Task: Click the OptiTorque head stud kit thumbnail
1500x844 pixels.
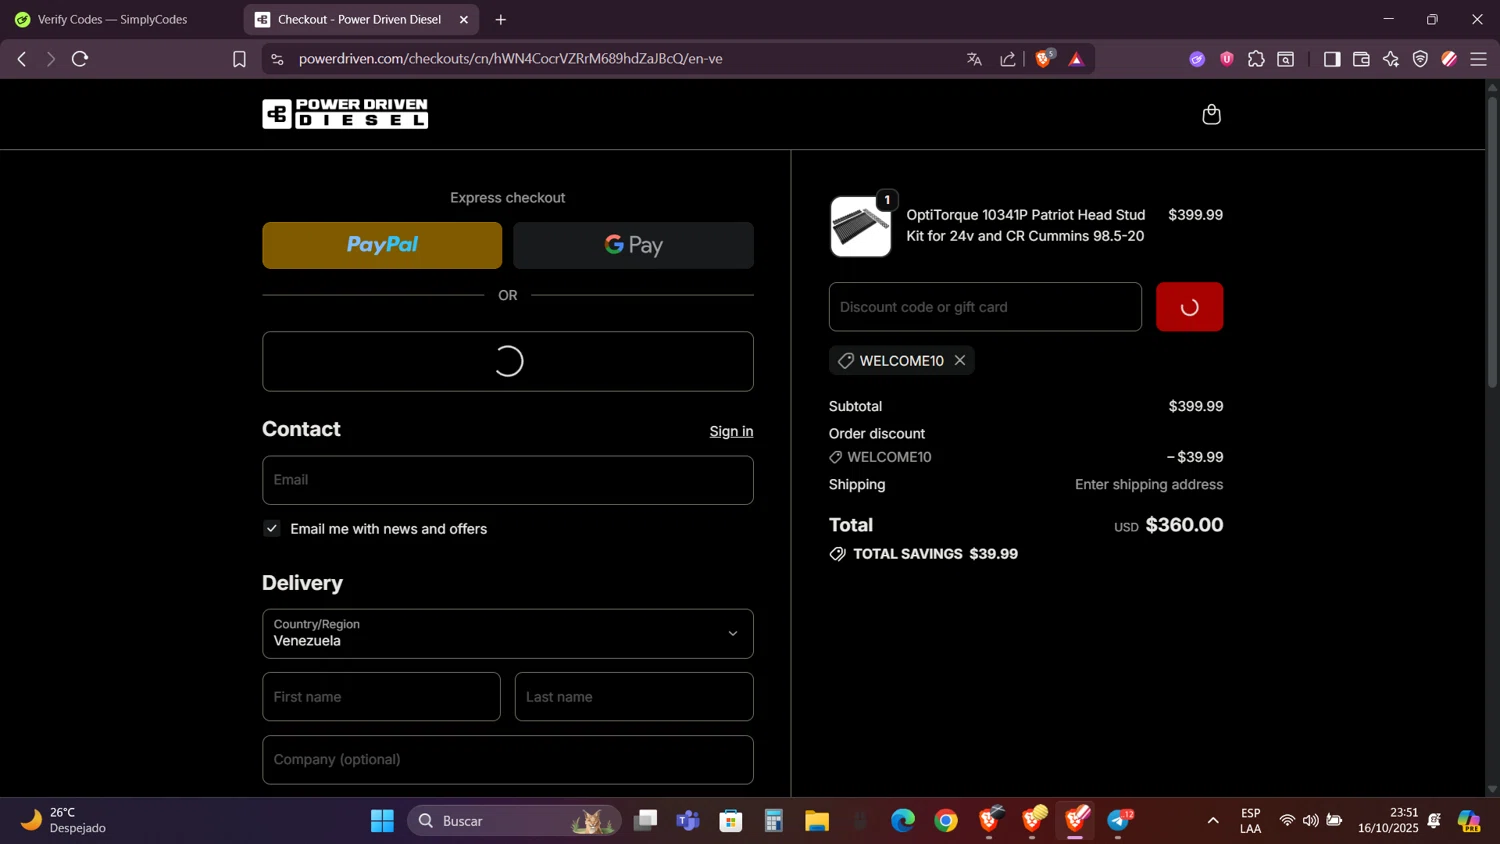Action: pos(860,227)
